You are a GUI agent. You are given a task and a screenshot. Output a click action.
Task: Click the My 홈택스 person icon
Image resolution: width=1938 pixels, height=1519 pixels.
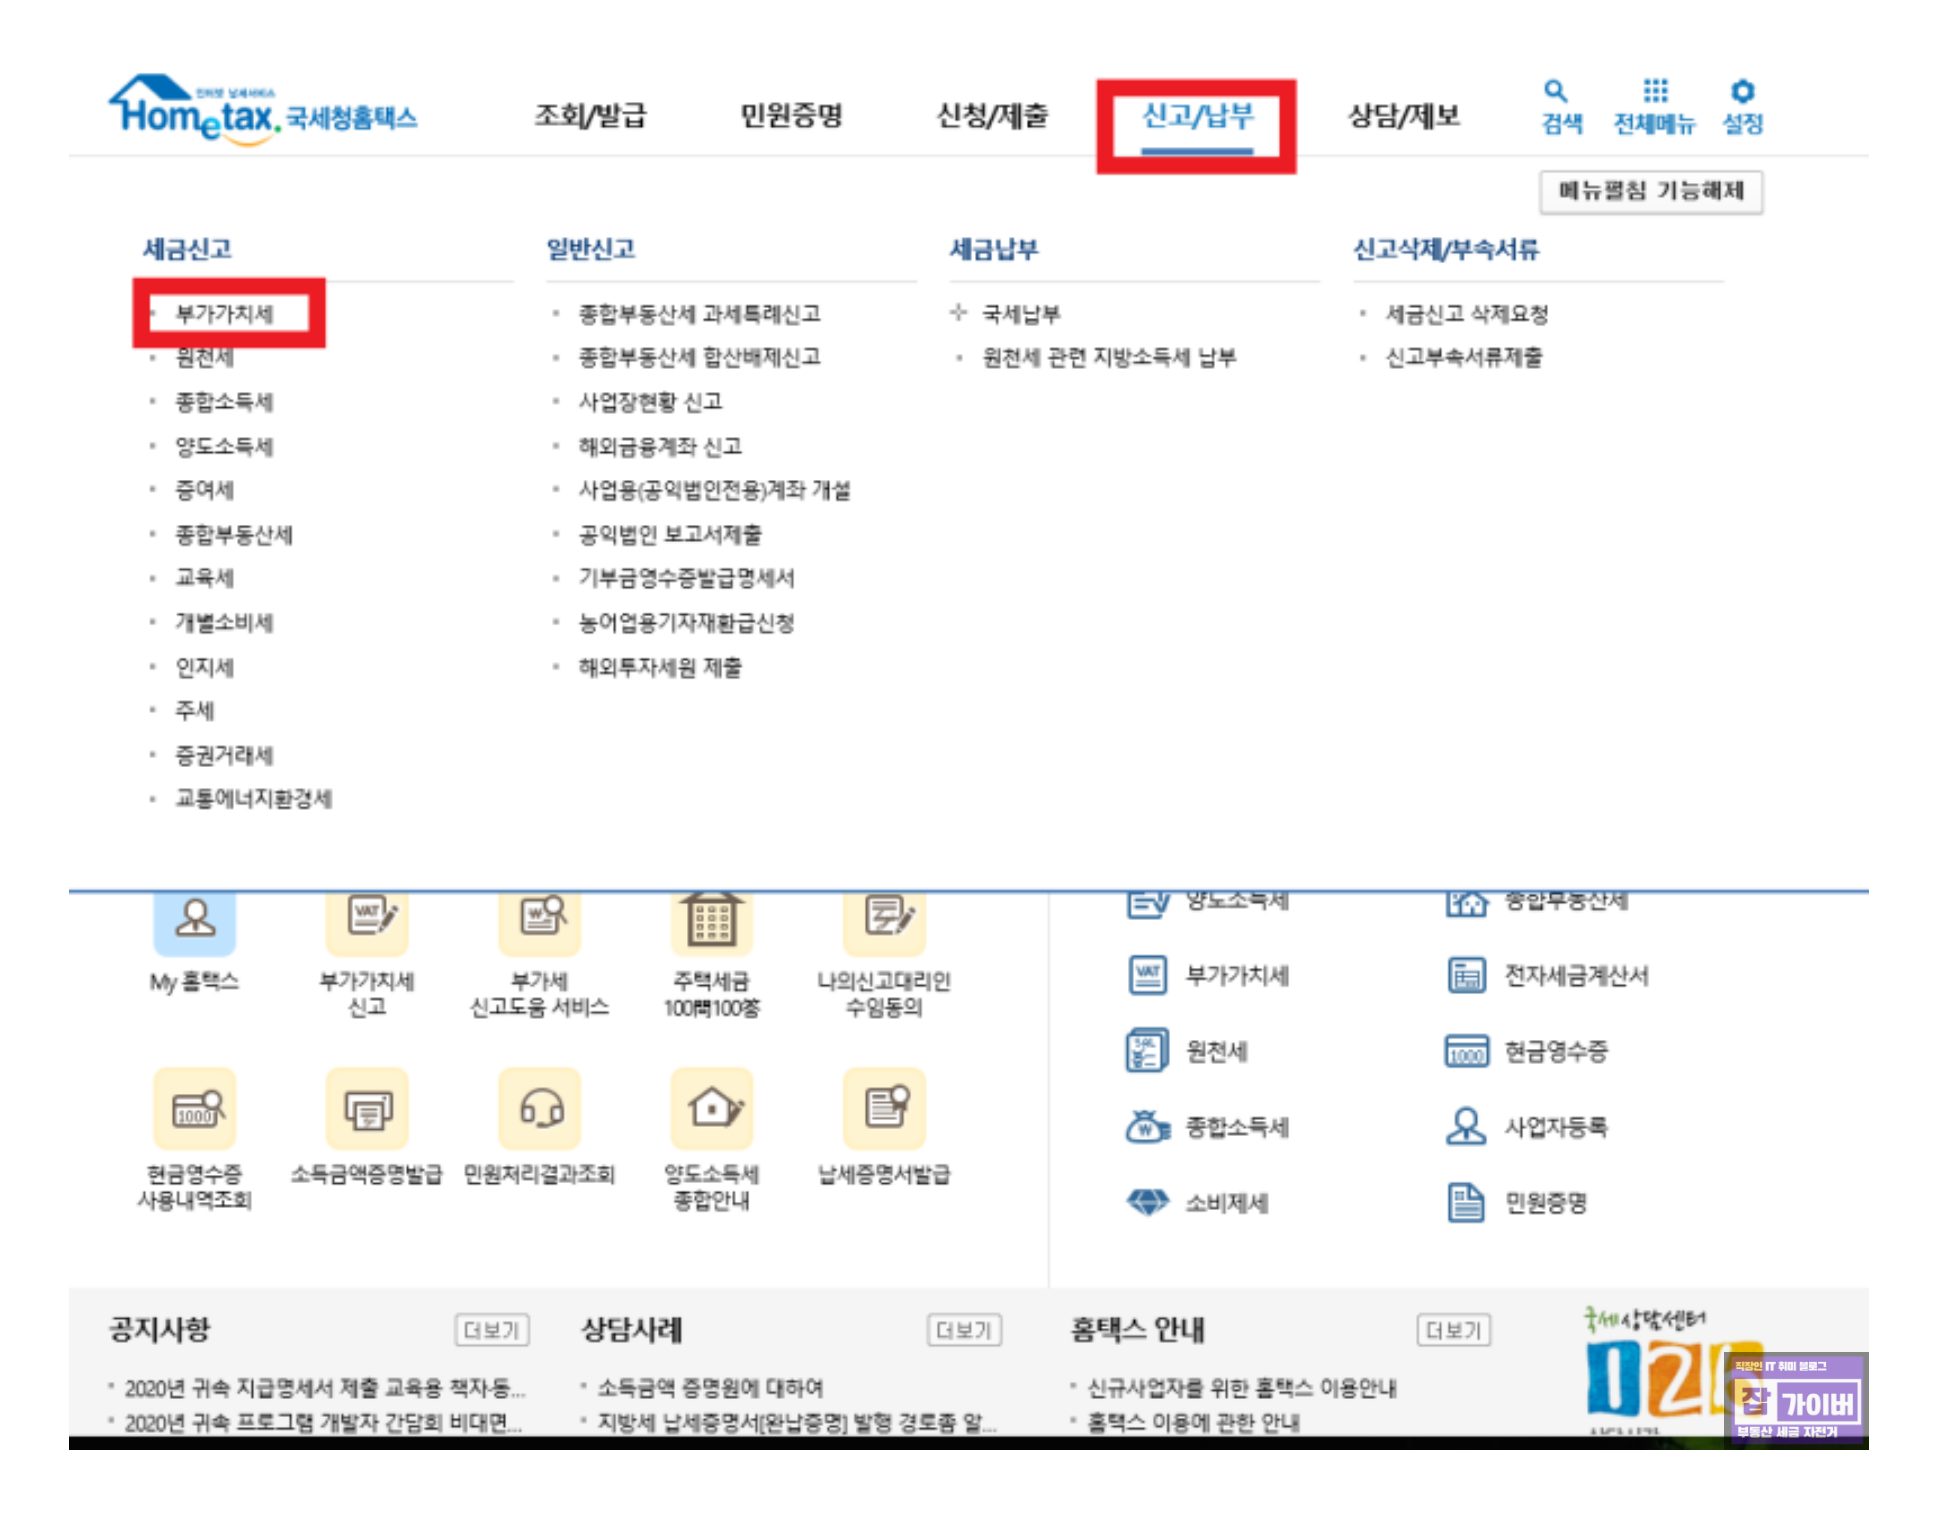coord(194,918)
